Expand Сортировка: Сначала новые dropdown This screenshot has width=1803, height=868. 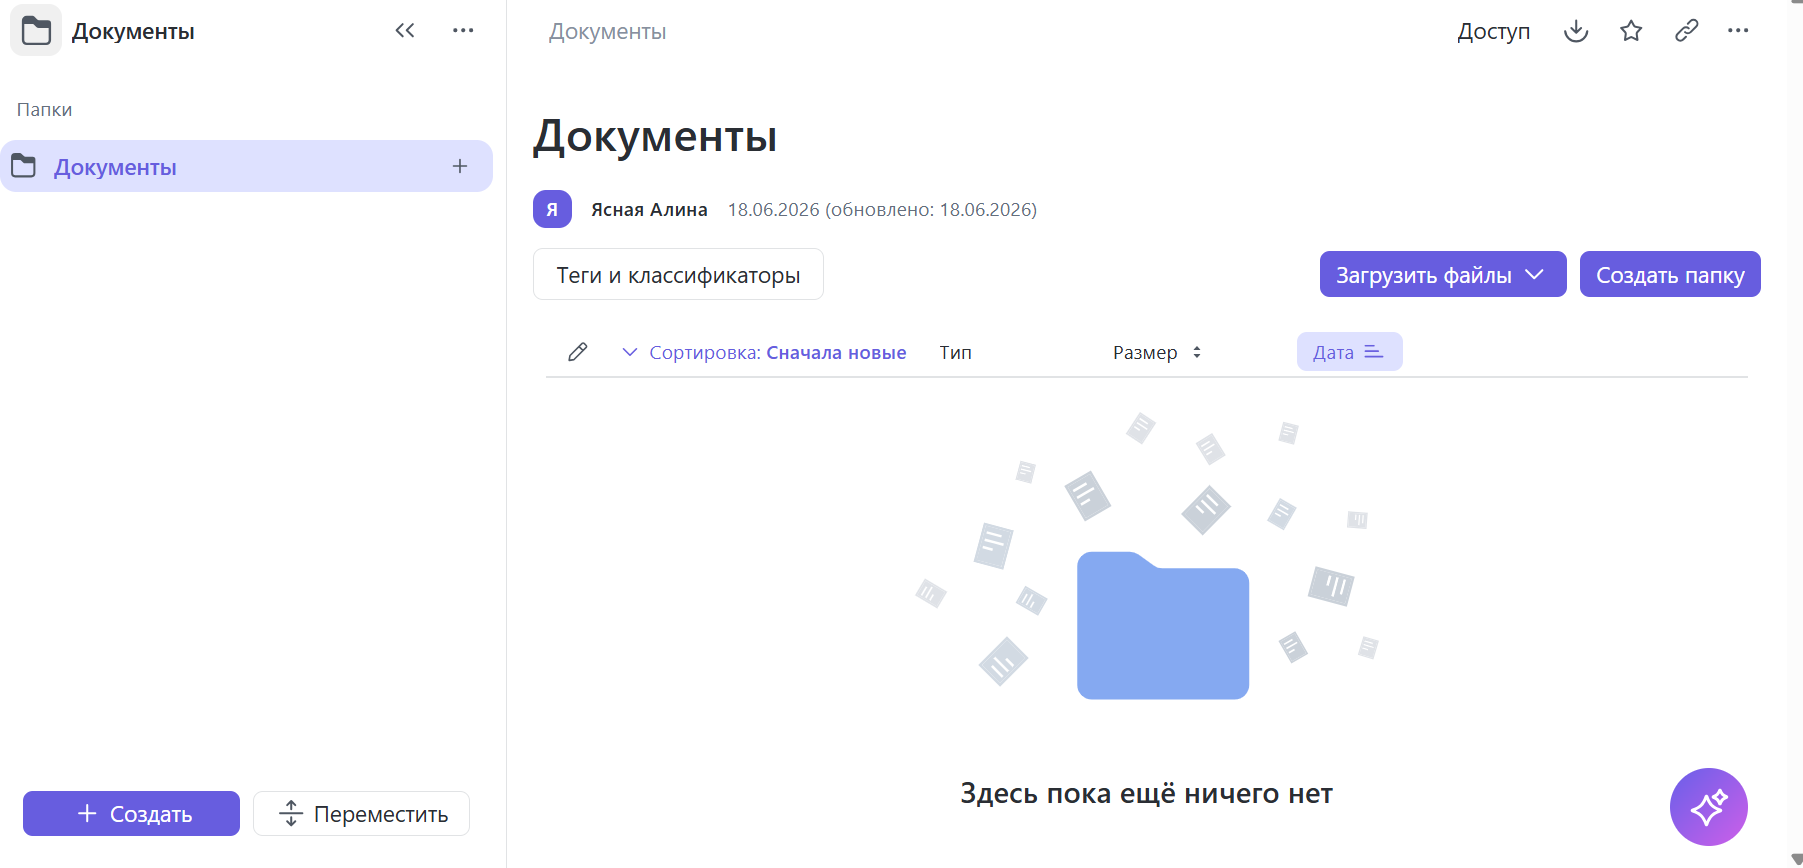764,352
